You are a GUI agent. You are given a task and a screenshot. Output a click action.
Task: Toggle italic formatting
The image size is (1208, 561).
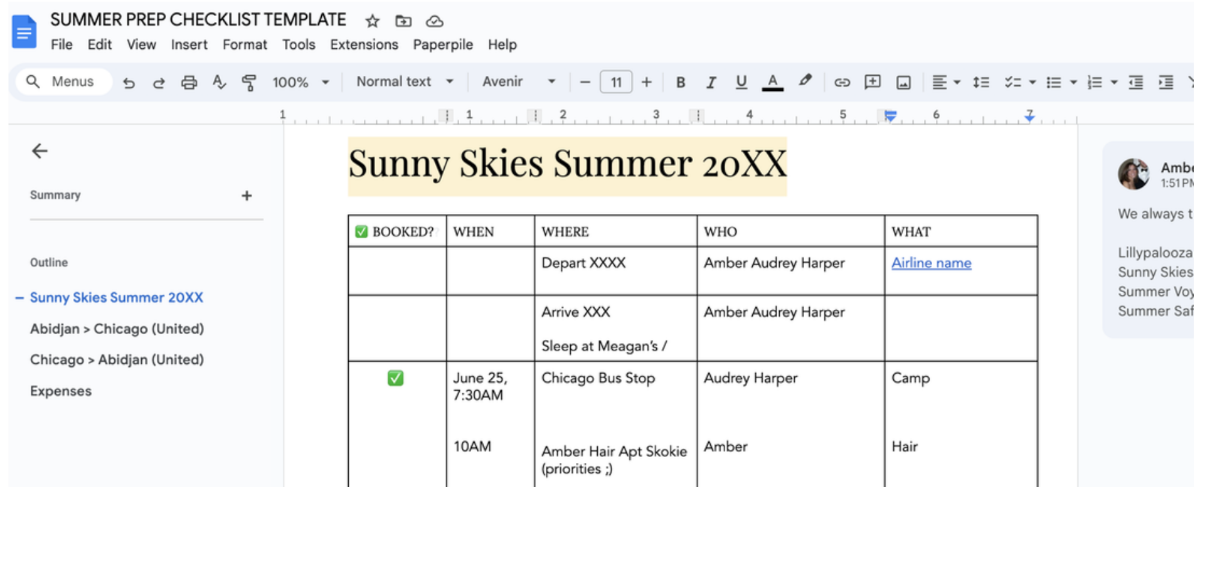click(711, 83)
